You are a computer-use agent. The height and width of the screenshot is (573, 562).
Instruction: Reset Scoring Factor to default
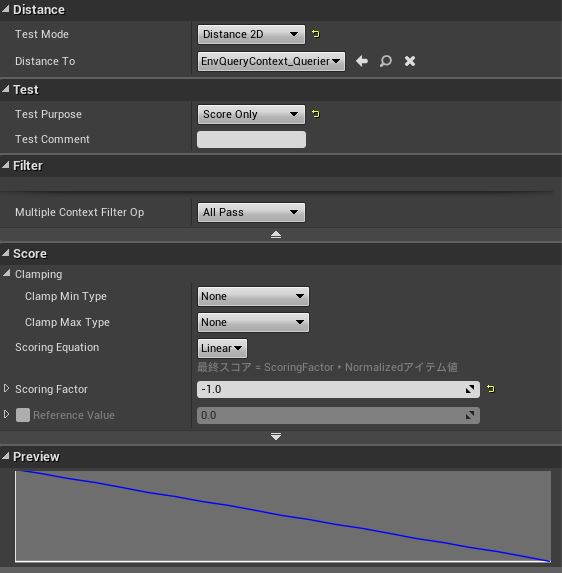click(490, 389)
